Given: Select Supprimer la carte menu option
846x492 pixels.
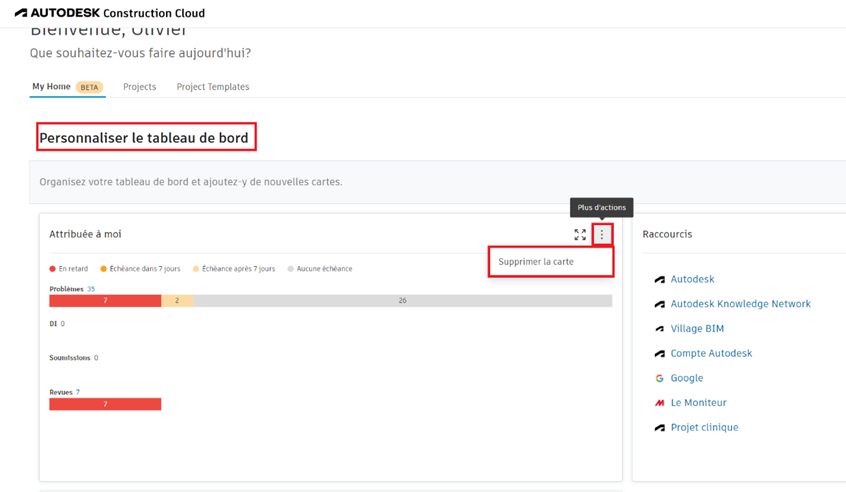Looking at the screenshot, I should 551,262.
